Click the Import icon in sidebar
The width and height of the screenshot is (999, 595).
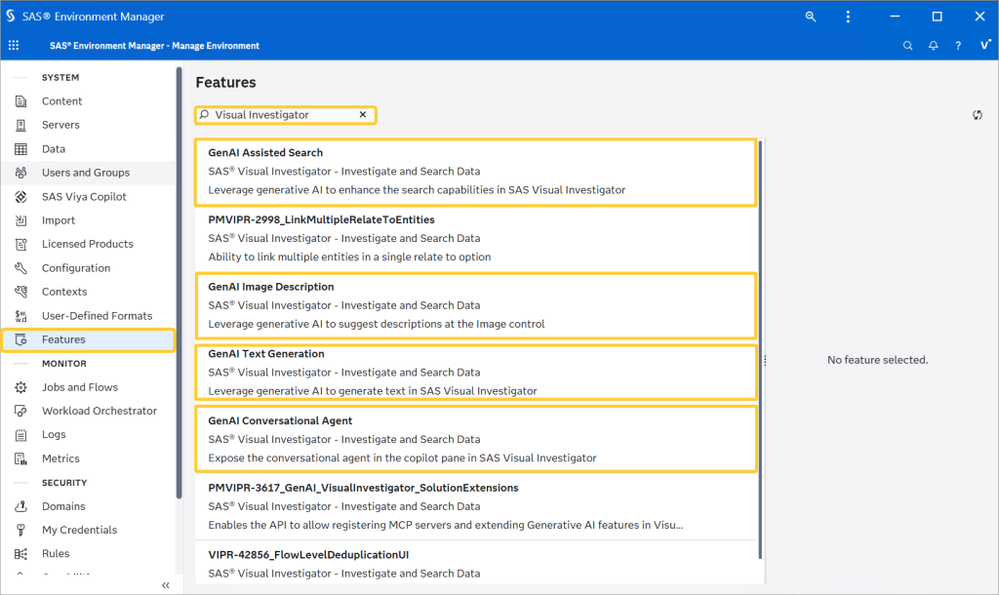point(21,220)
